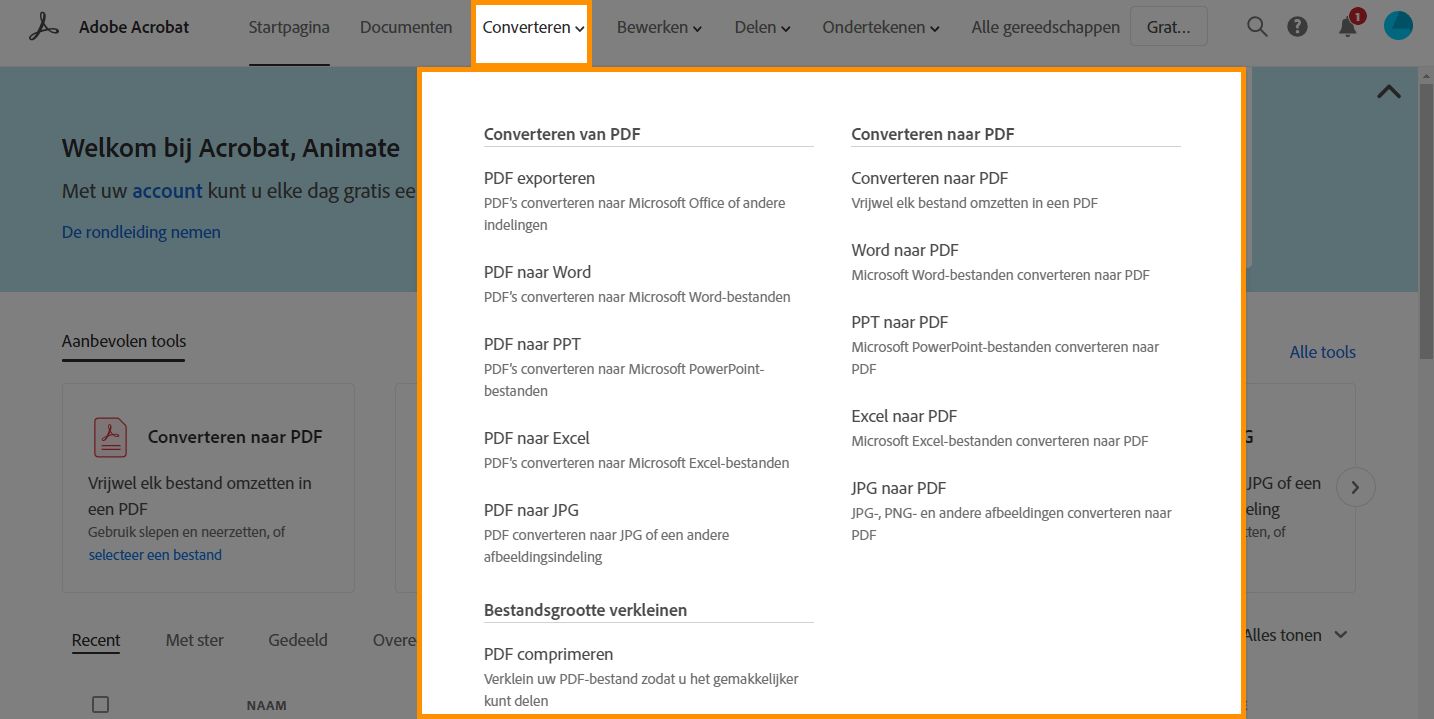Open the account link in the welcome text
This screenshot has width=1434, height=719.
point(166,191)
